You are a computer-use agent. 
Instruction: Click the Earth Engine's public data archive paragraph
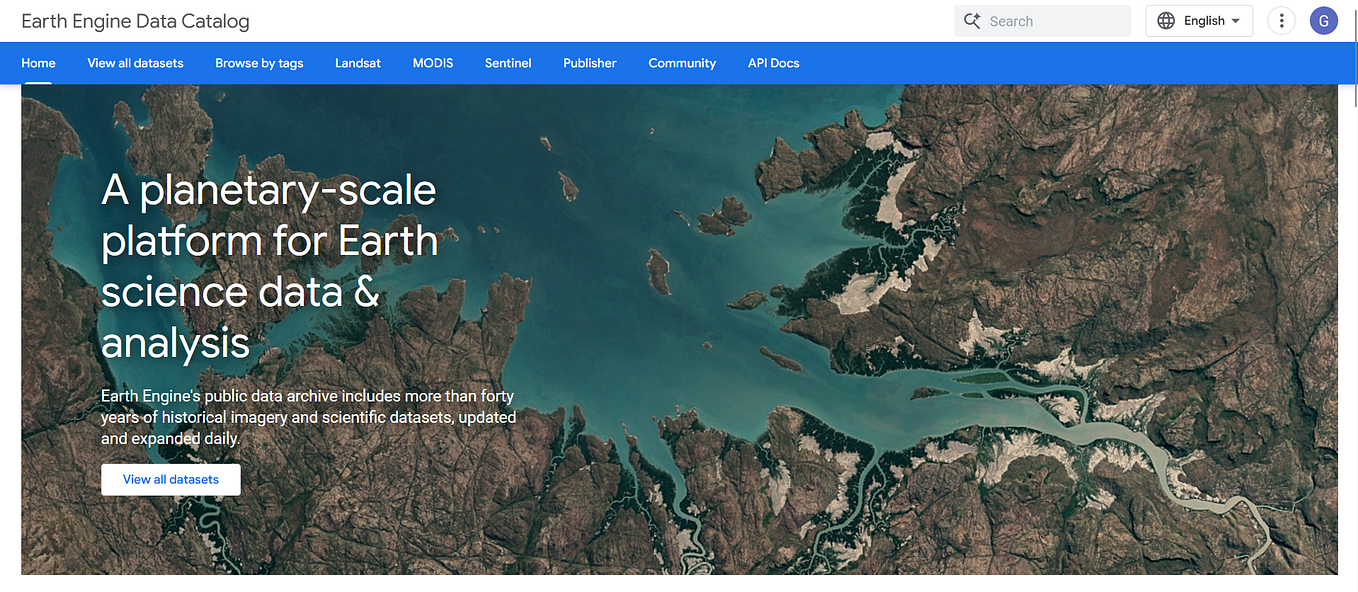[308, 417]
